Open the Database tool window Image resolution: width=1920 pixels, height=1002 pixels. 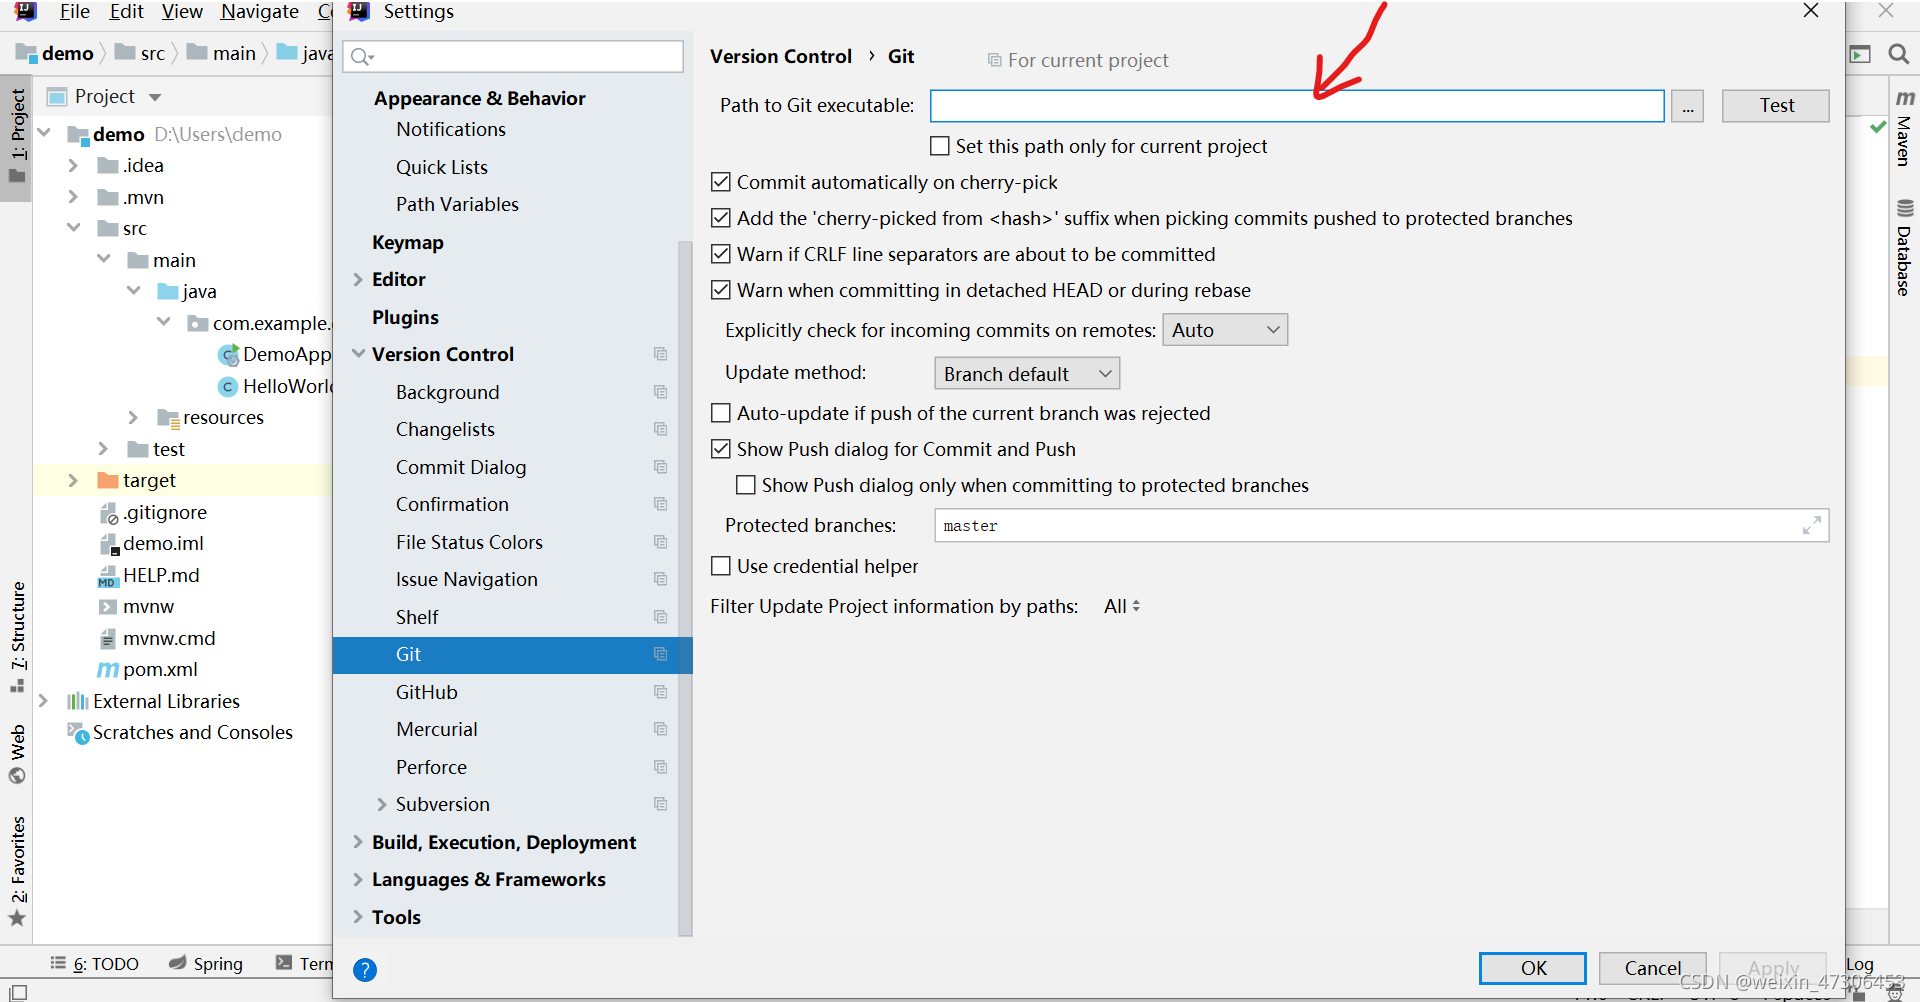1904,248
